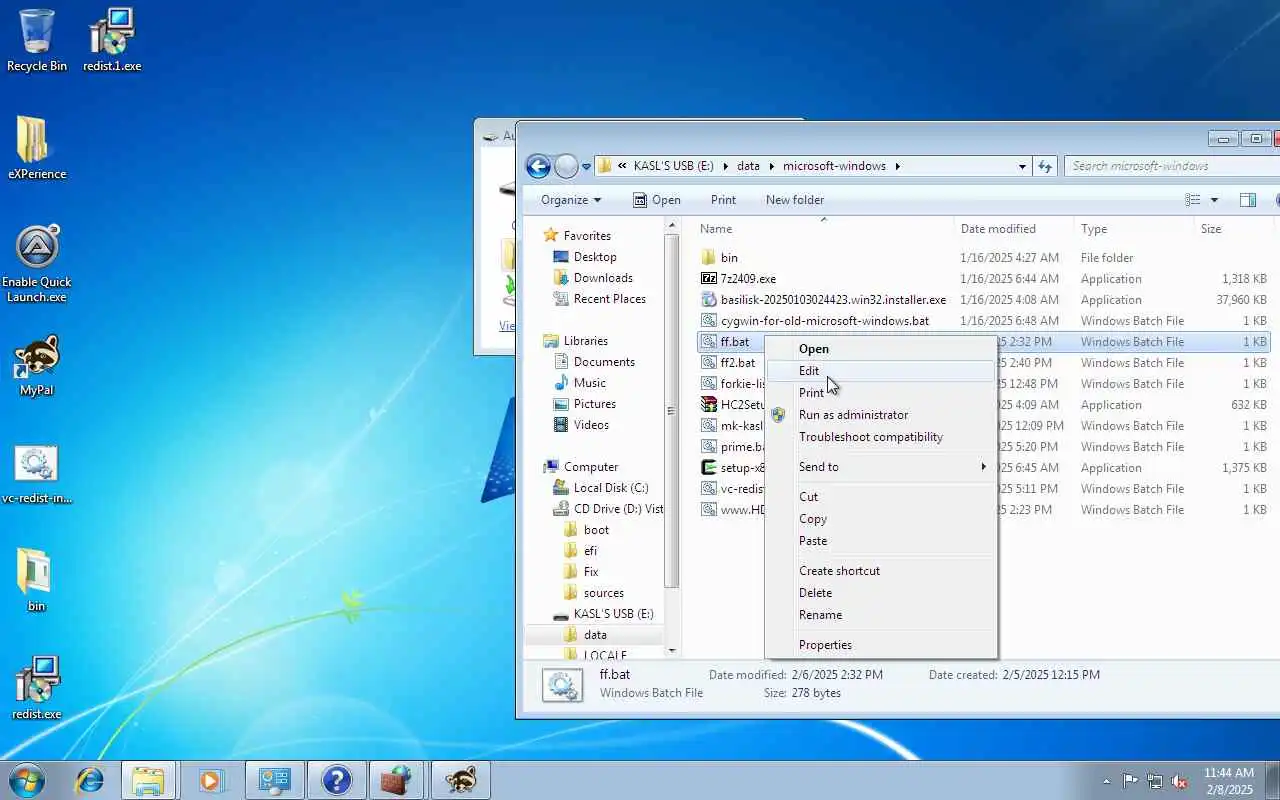Image resolution: width=1280 pixels, height=800 pixels.
Task: Open Windows Explorer taskbar button
Action: (x=148, y=780)
